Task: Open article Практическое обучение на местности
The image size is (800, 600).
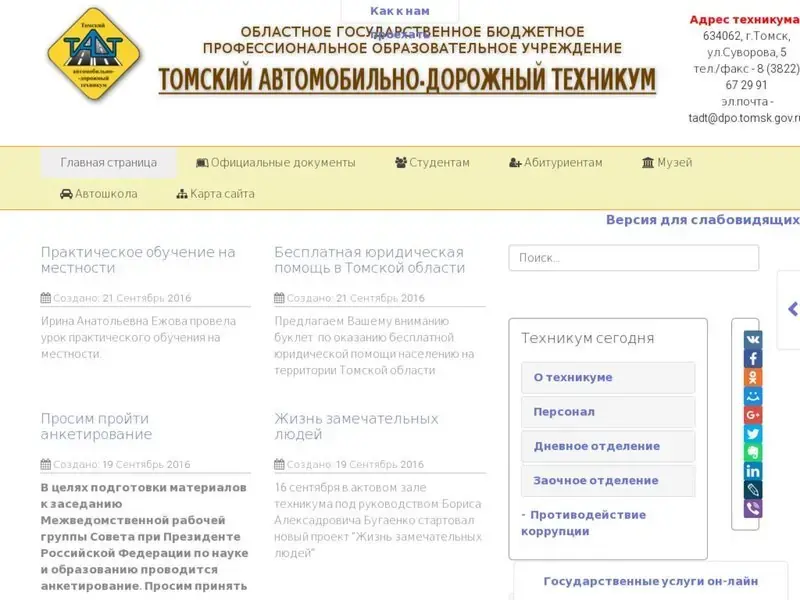Action: tap(138, 260)
